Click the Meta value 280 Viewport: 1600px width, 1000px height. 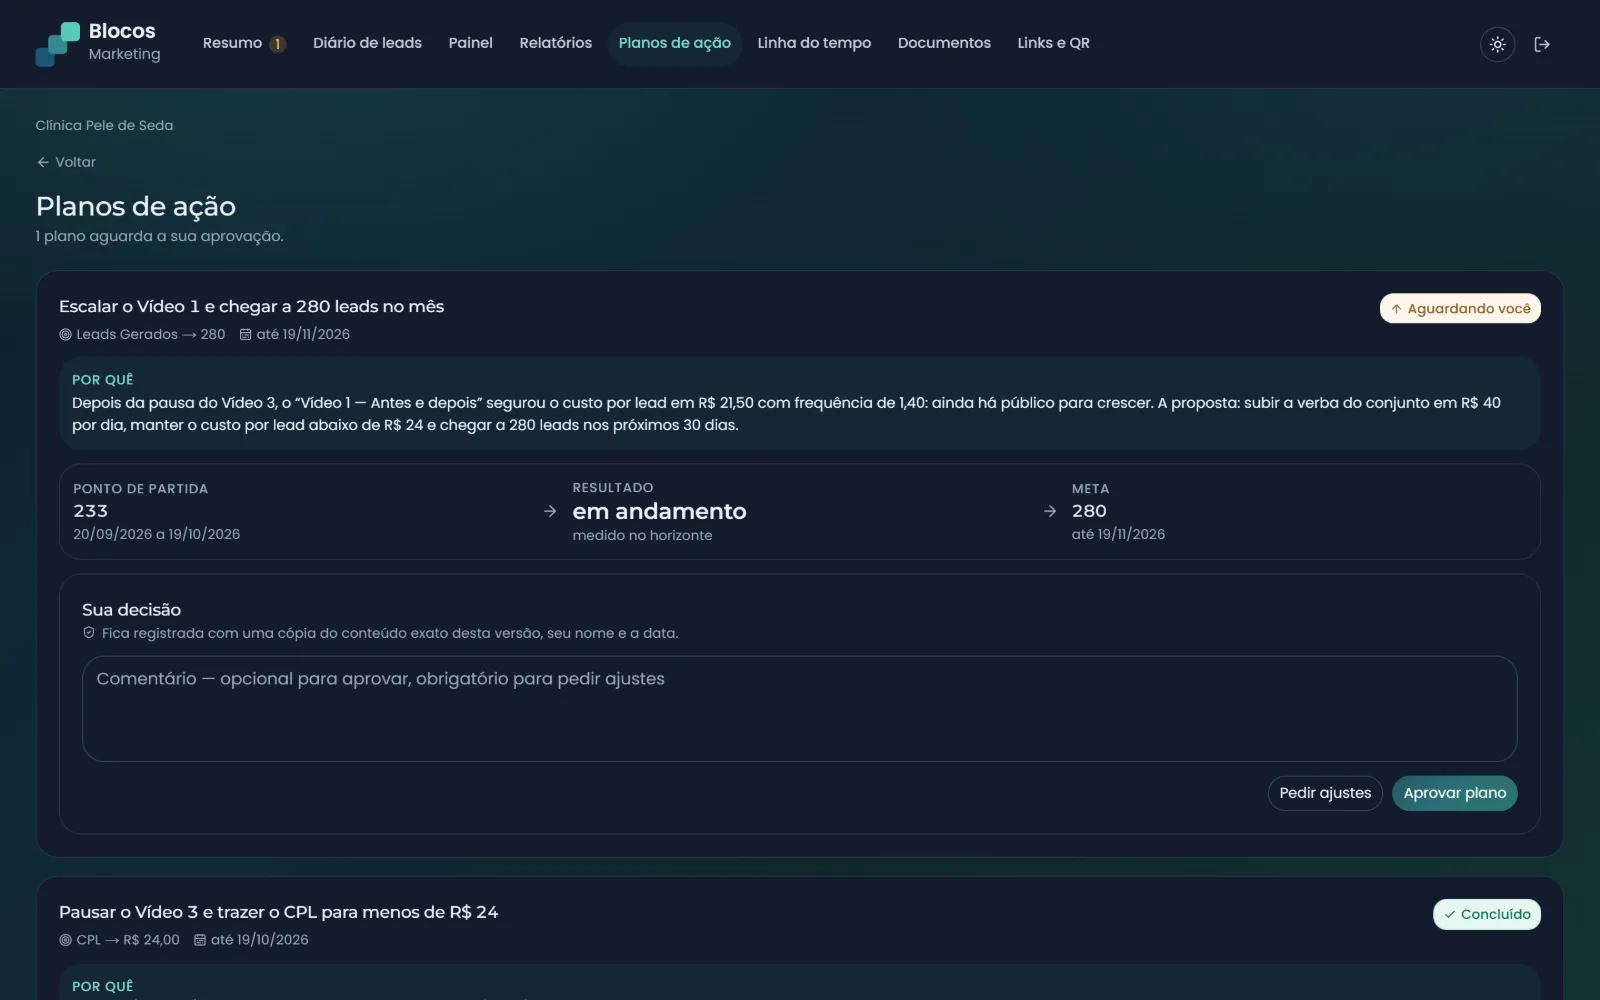click(1089, 511)
